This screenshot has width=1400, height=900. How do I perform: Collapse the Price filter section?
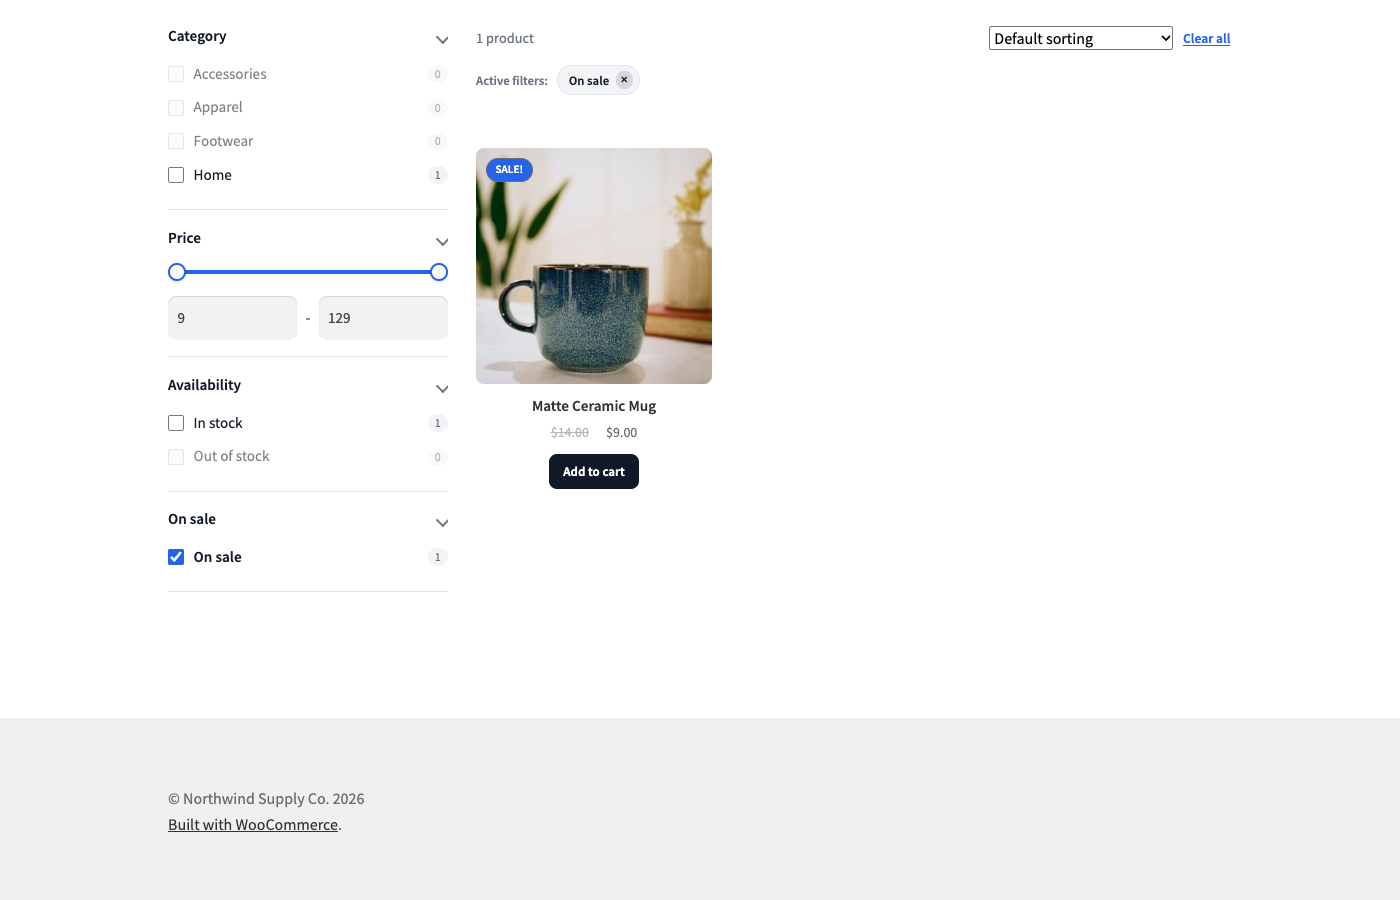point(442,242)
